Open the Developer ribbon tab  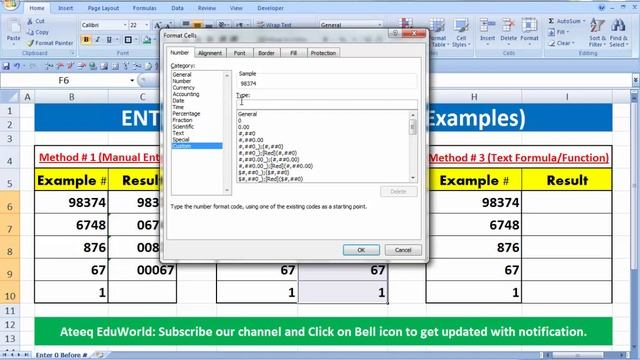click(x=270, y=8)
